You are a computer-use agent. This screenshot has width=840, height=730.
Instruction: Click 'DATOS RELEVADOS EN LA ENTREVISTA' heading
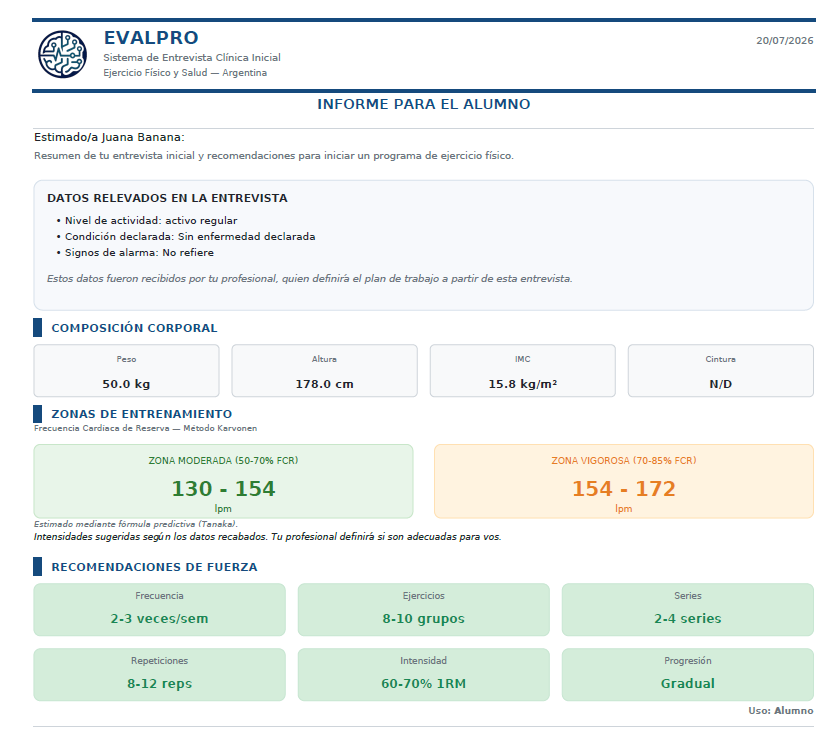click(x=167, y=198)
